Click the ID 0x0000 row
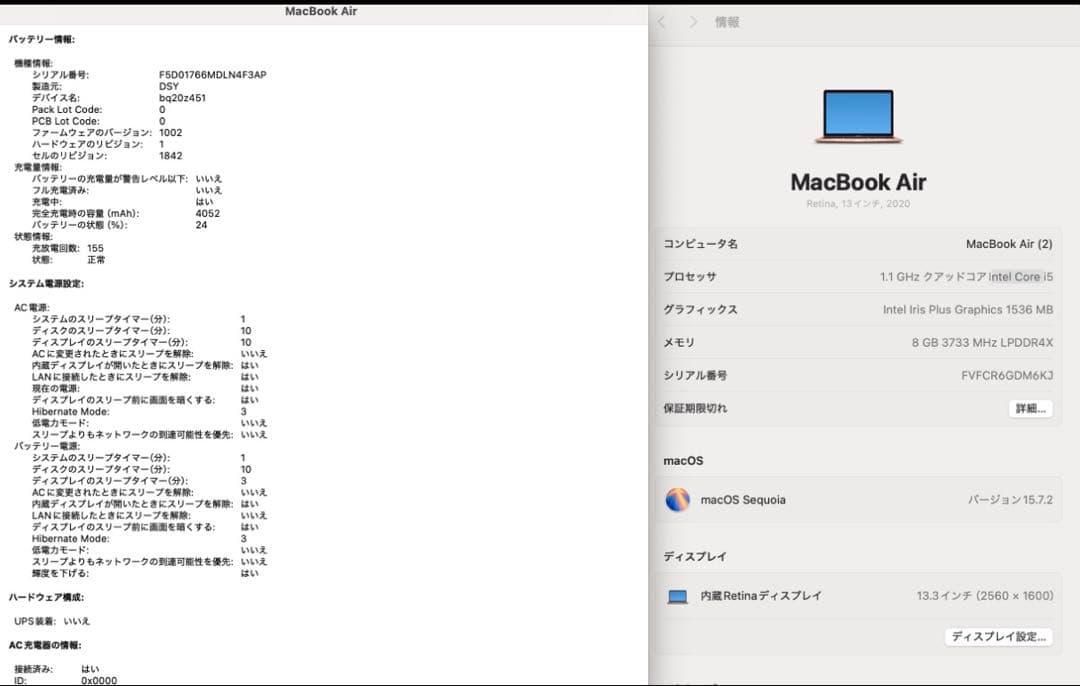 point(65,680)
